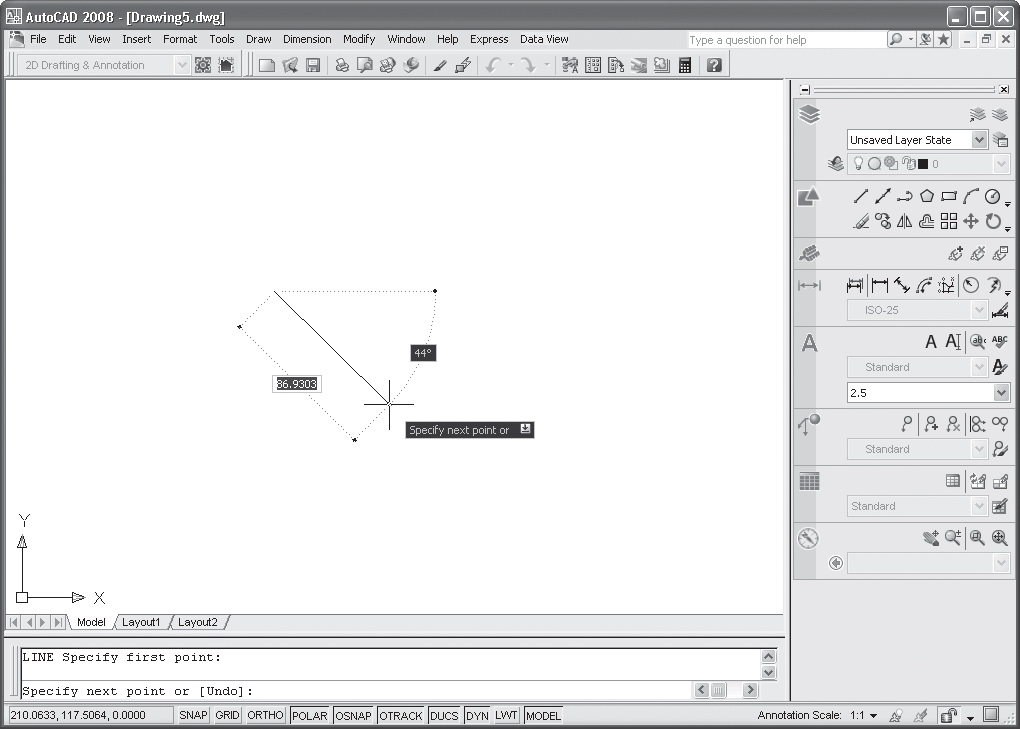Click the Match Properties brush icon

[x=440, y=65]
